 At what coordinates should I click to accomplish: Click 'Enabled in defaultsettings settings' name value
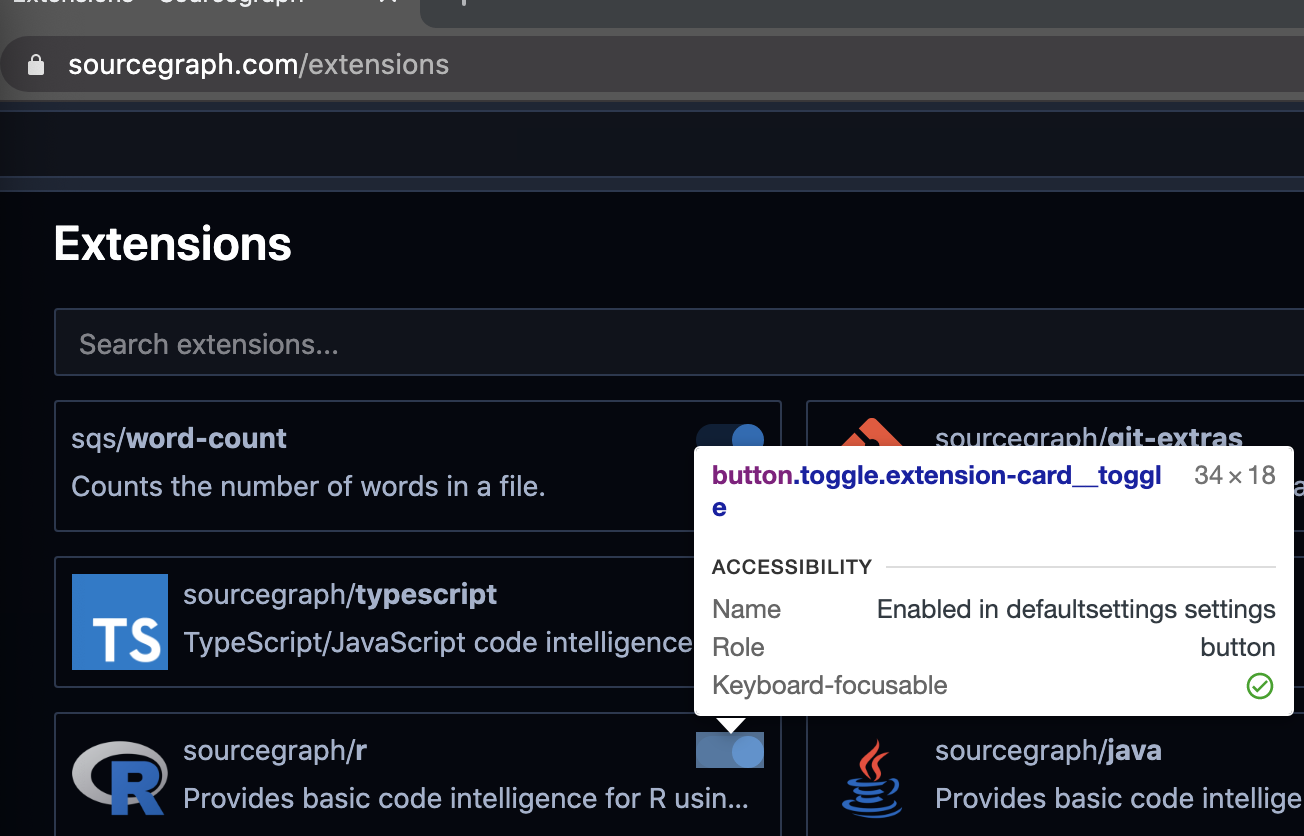click(1076, 609)
